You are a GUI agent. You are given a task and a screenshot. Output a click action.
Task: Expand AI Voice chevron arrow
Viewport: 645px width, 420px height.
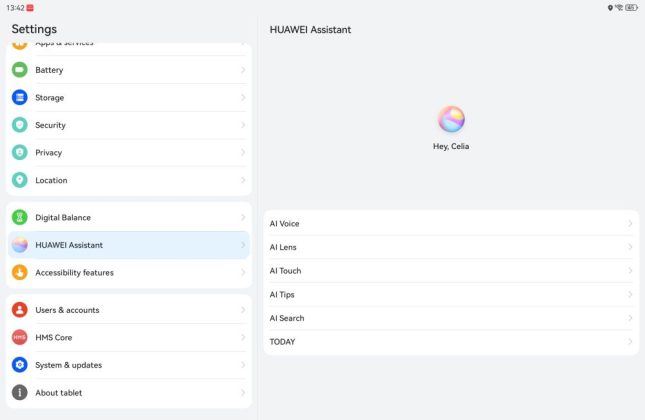[x=630, y=224]
